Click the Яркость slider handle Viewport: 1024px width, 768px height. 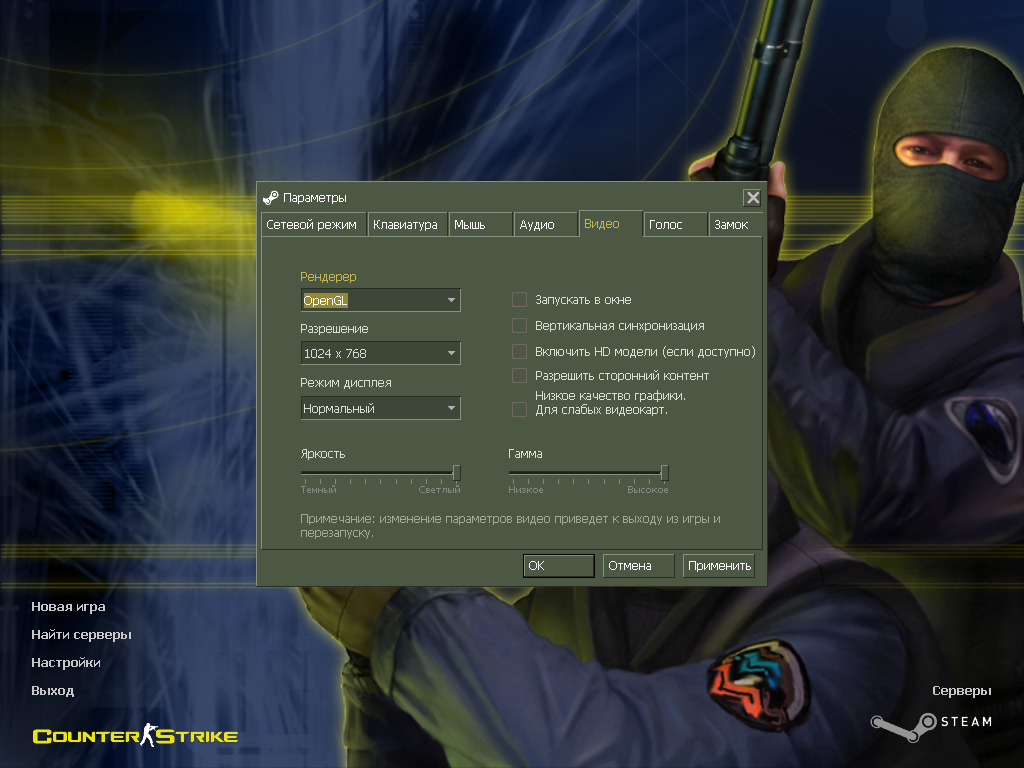(x=456, y=473)
